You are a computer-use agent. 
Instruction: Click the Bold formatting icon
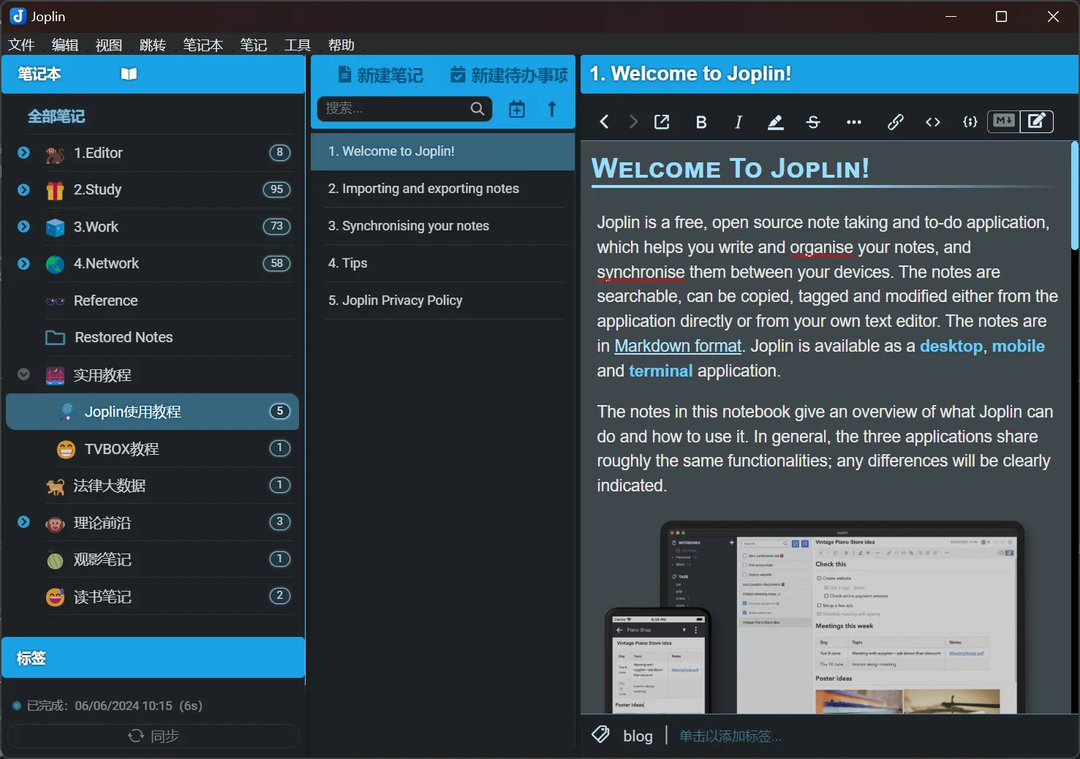click(701, 122)
